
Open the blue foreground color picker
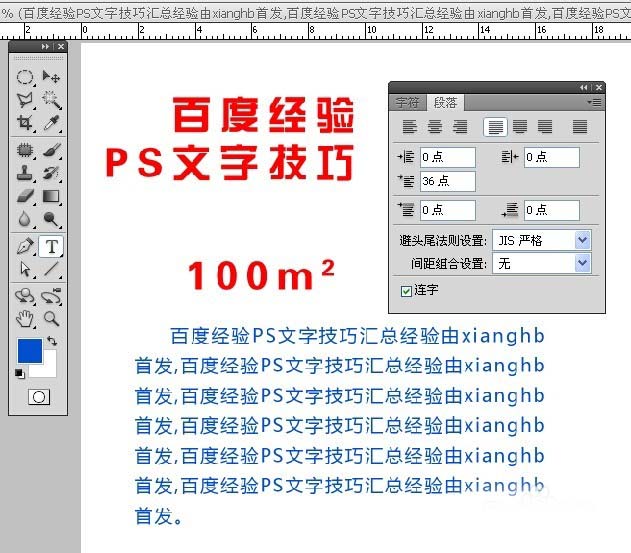tap(30, 351)
